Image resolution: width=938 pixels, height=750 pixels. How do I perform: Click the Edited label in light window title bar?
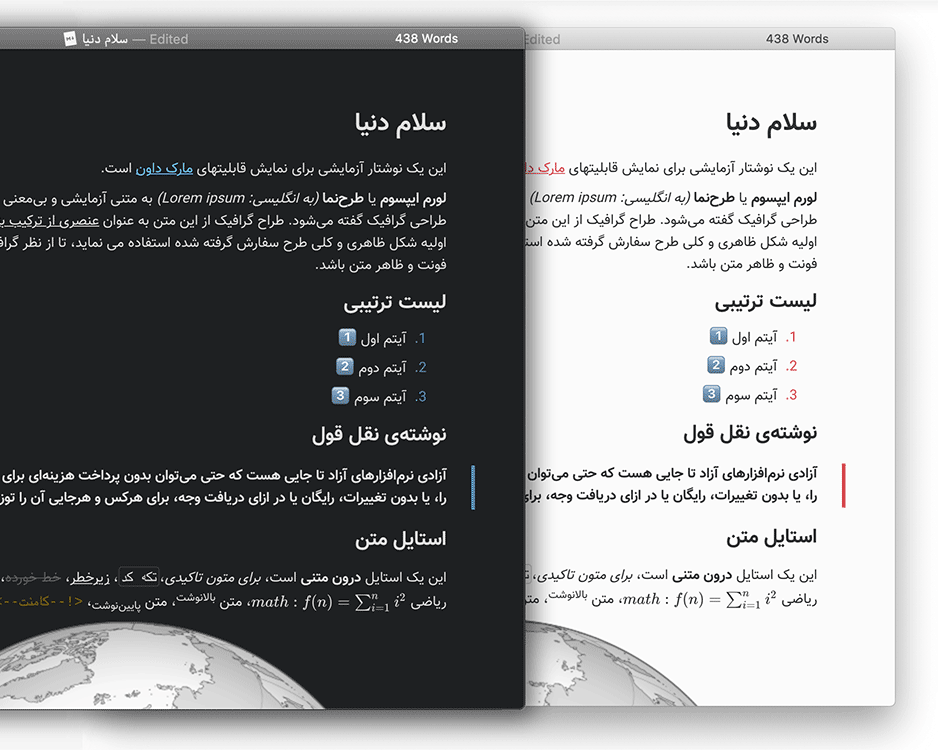click(x=543, y=39)
